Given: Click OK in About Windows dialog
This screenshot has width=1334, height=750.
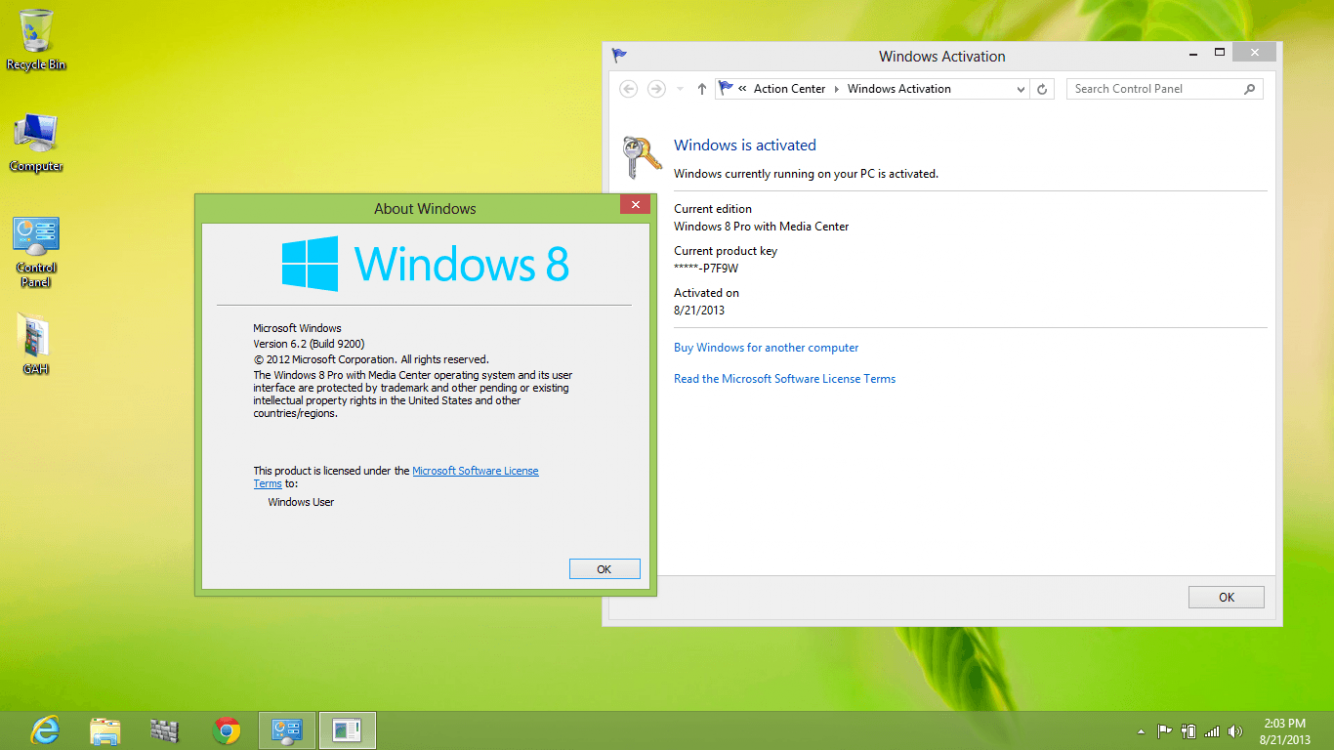Looking at the screenshot, I should 604,569.
